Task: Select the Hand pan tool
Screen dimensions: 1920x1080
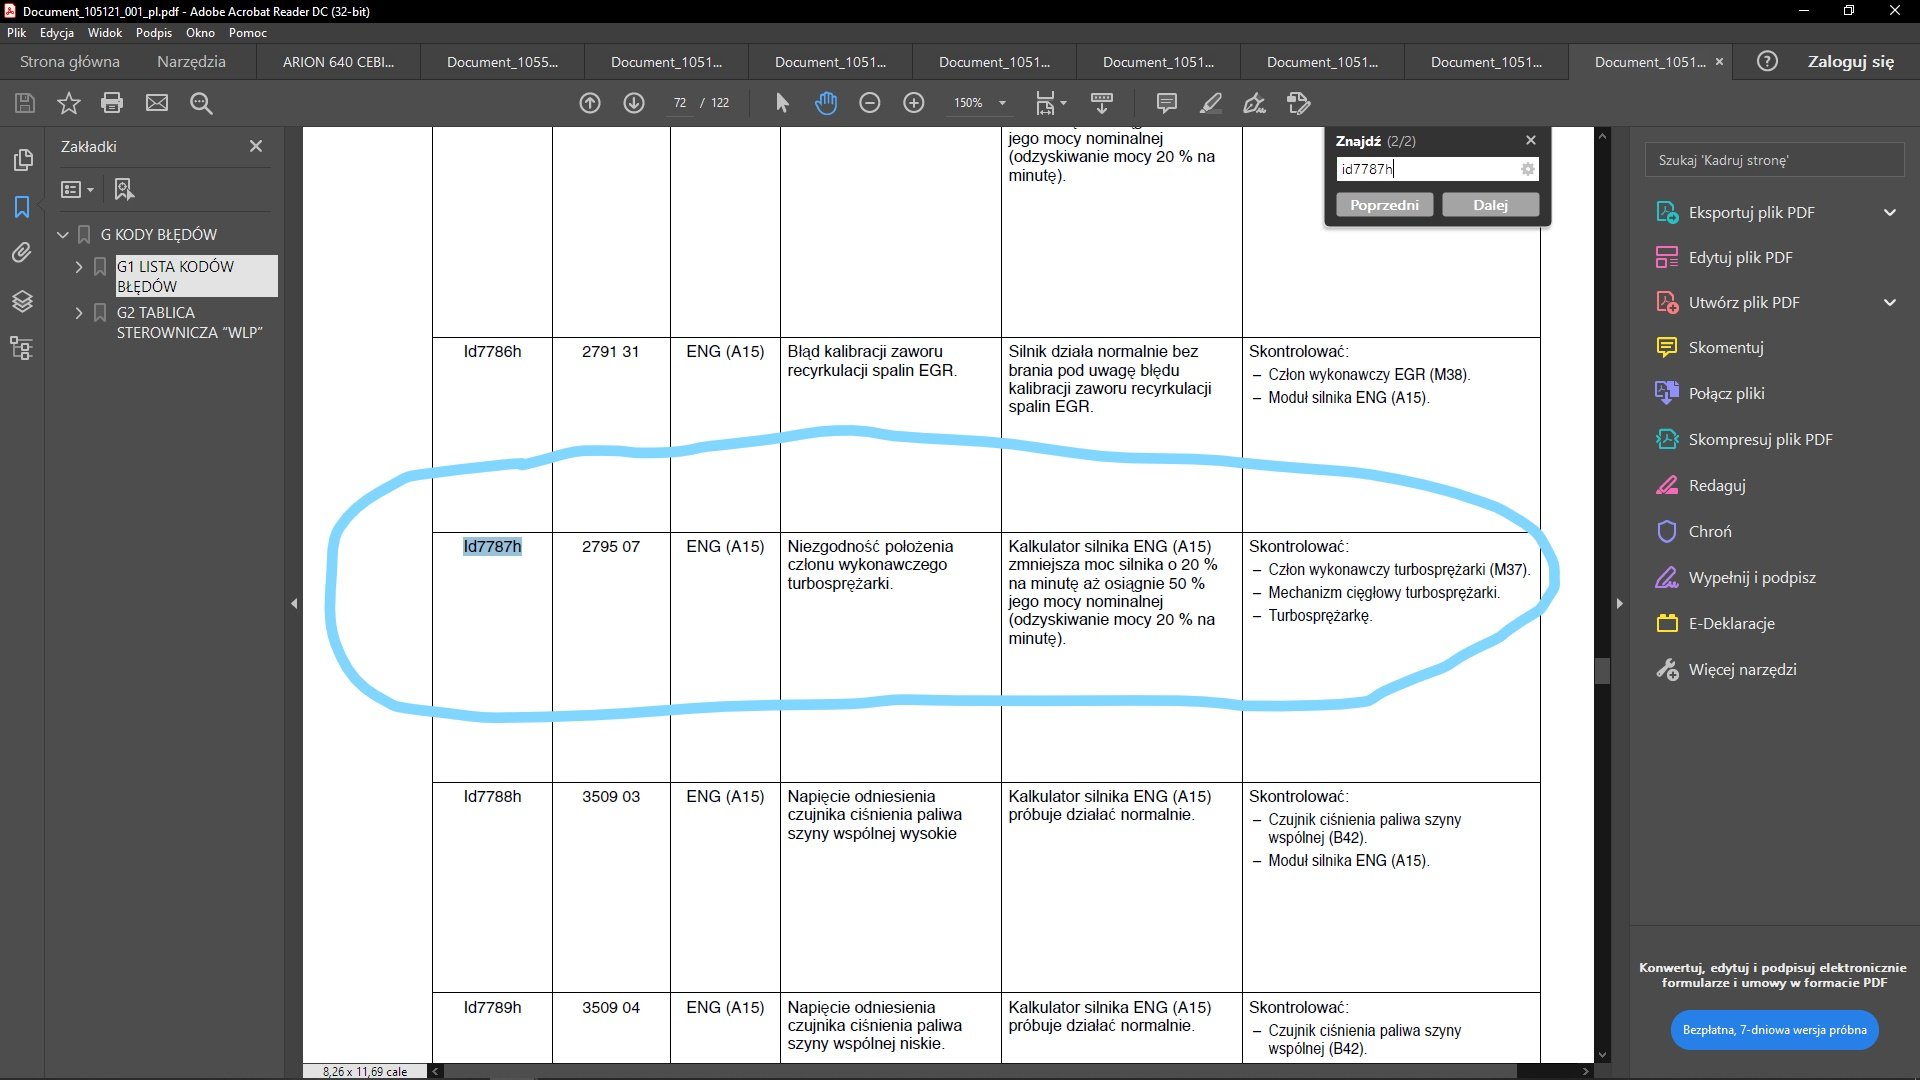Action: (x=826, y=103)
